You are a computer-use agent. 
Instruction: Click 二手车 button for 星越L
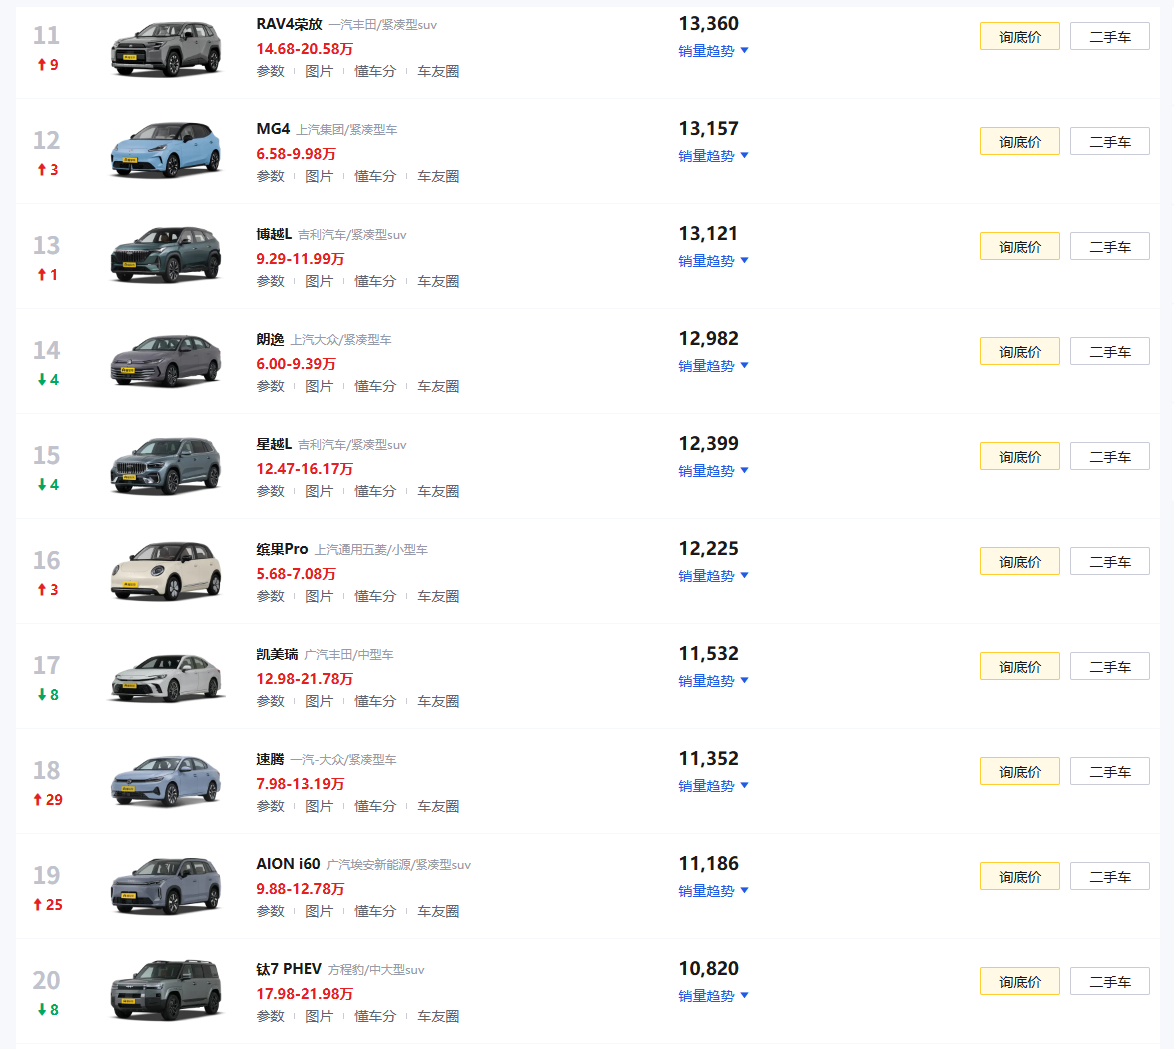click(1109, 457)
